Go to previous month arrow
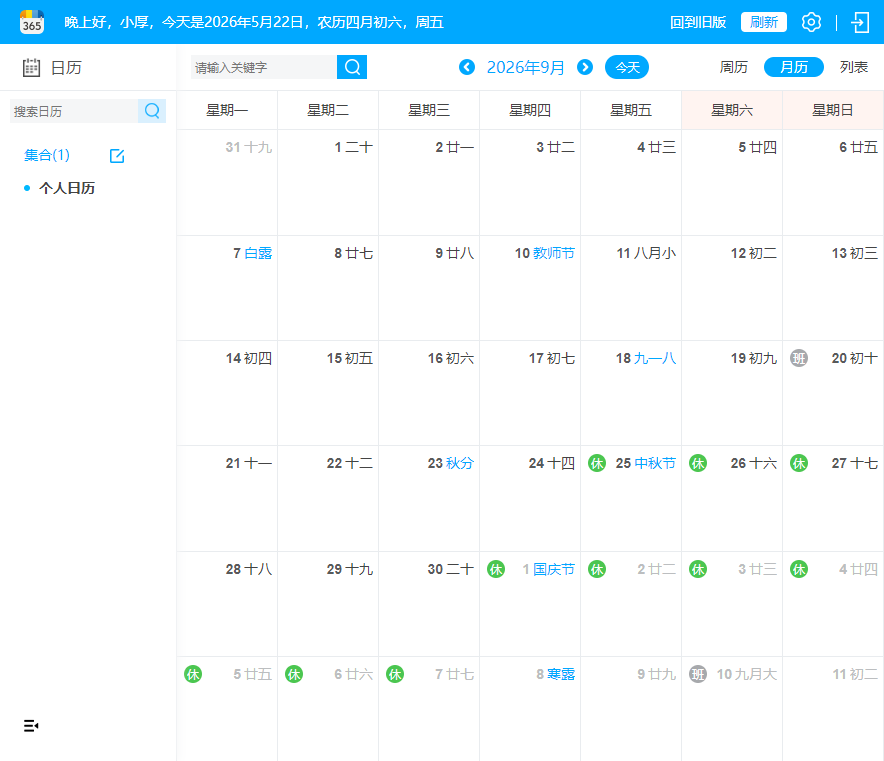 pyautogui.click(x=467, y=67)
